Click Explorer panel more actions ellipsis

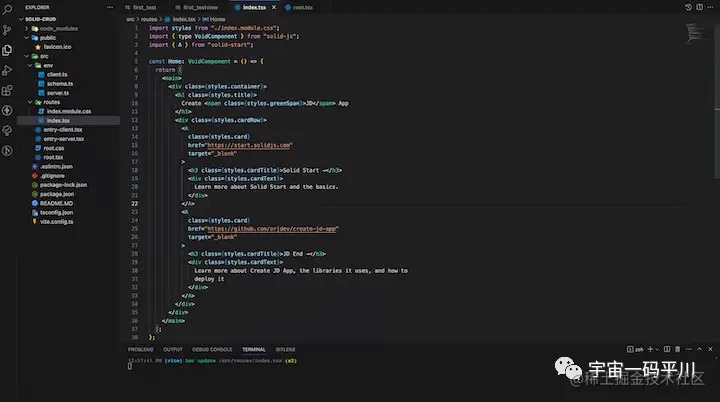coord(110,7)
